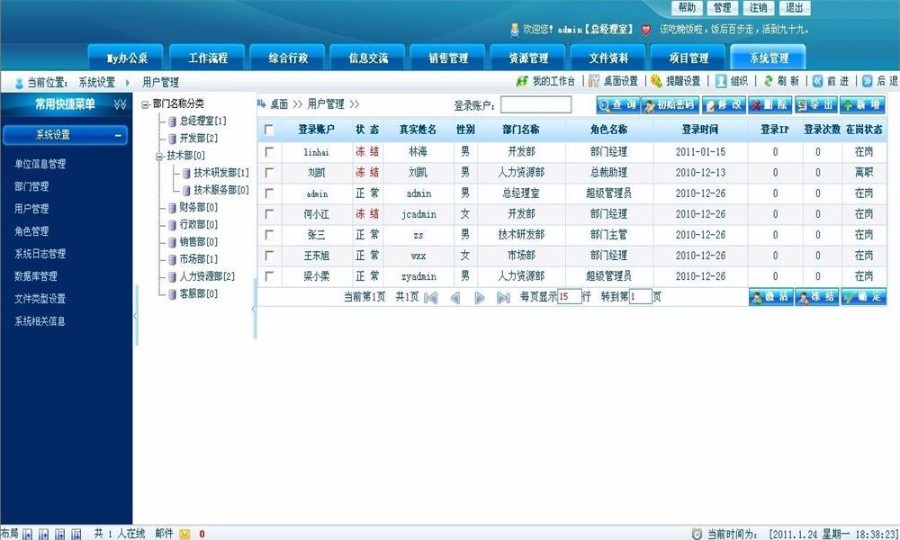
Task: Go to the next page arrow
Action: (479, 297)
